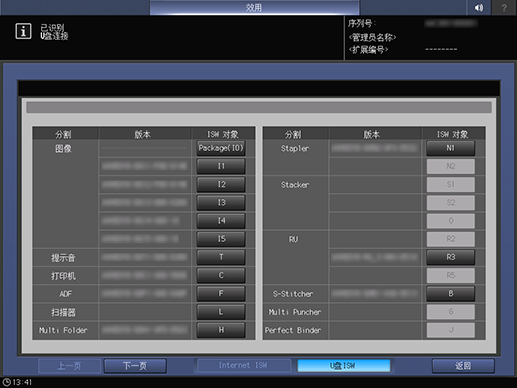Click the Internet ISW button
Screen dimensions: 517x388
click(x=243, y=366)
